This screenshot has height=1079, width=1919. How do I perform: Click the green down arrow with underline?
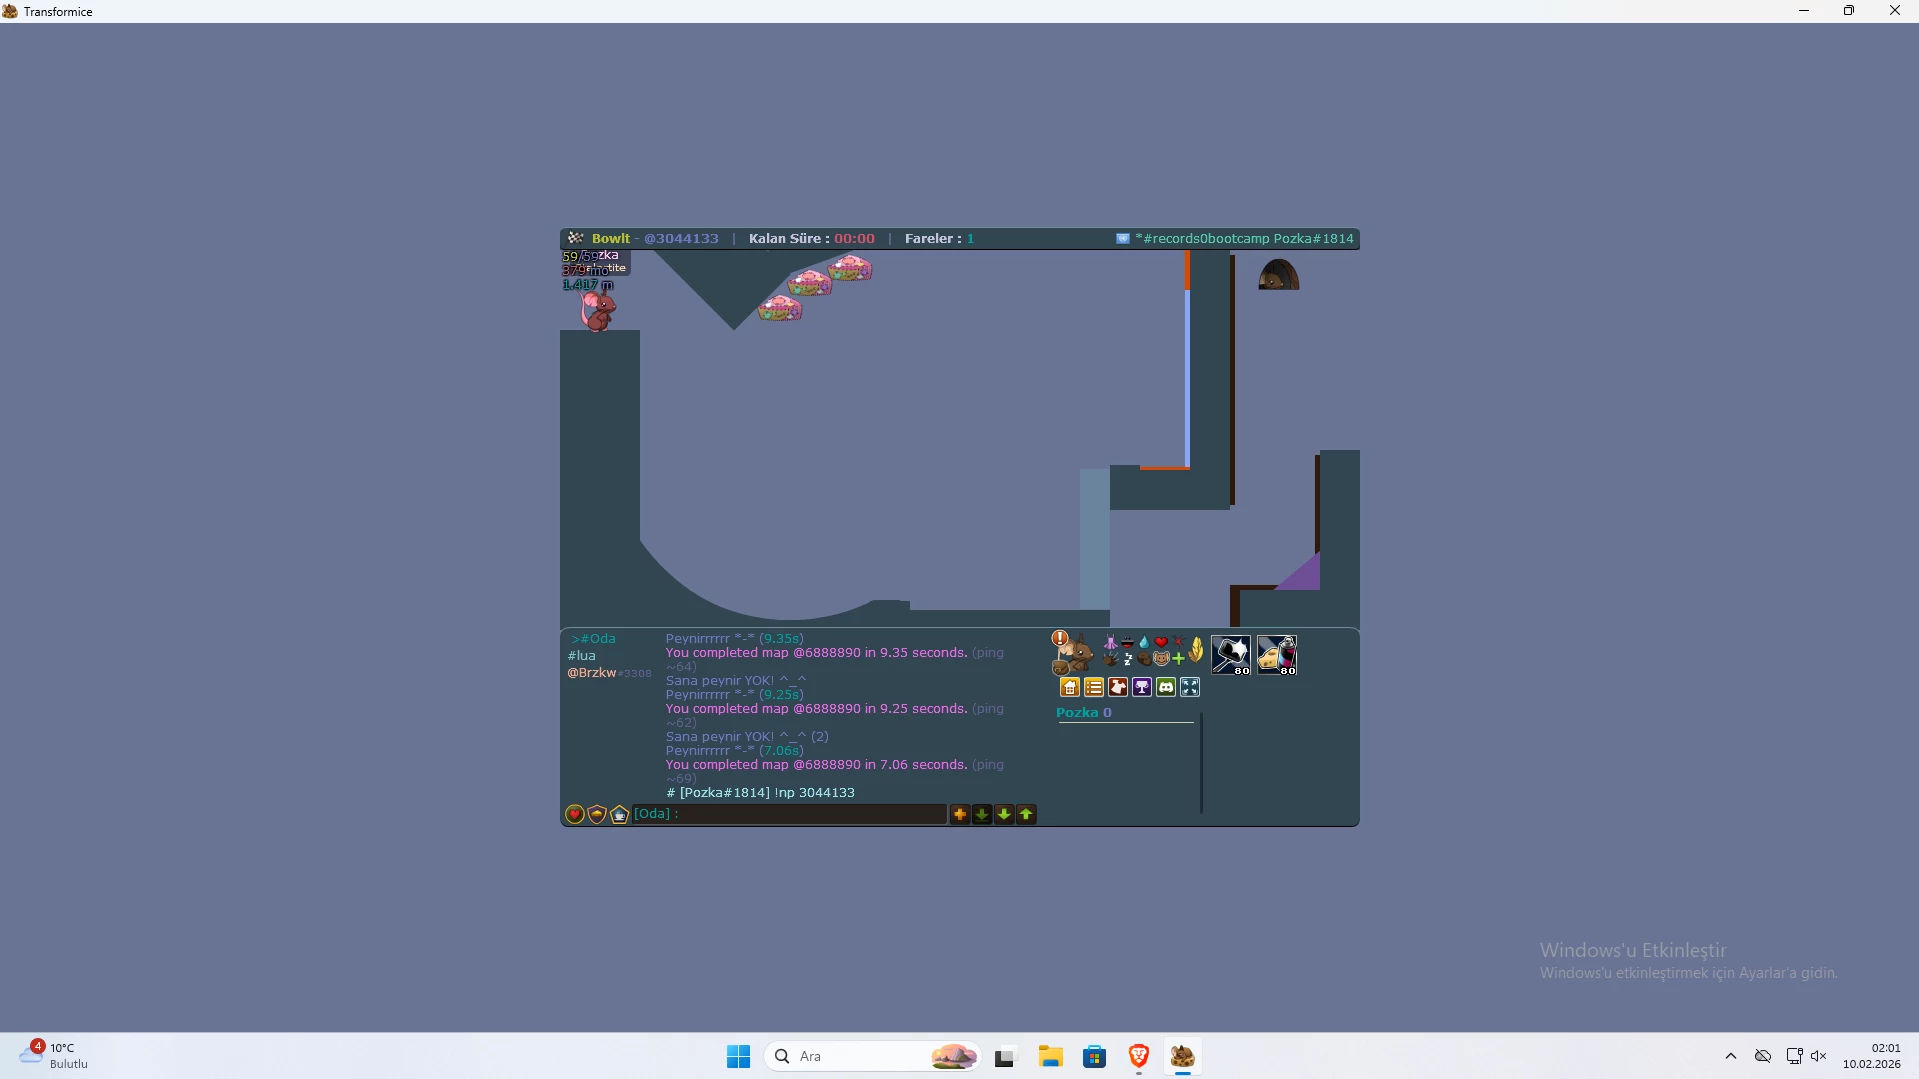click(x=982, y=814)
